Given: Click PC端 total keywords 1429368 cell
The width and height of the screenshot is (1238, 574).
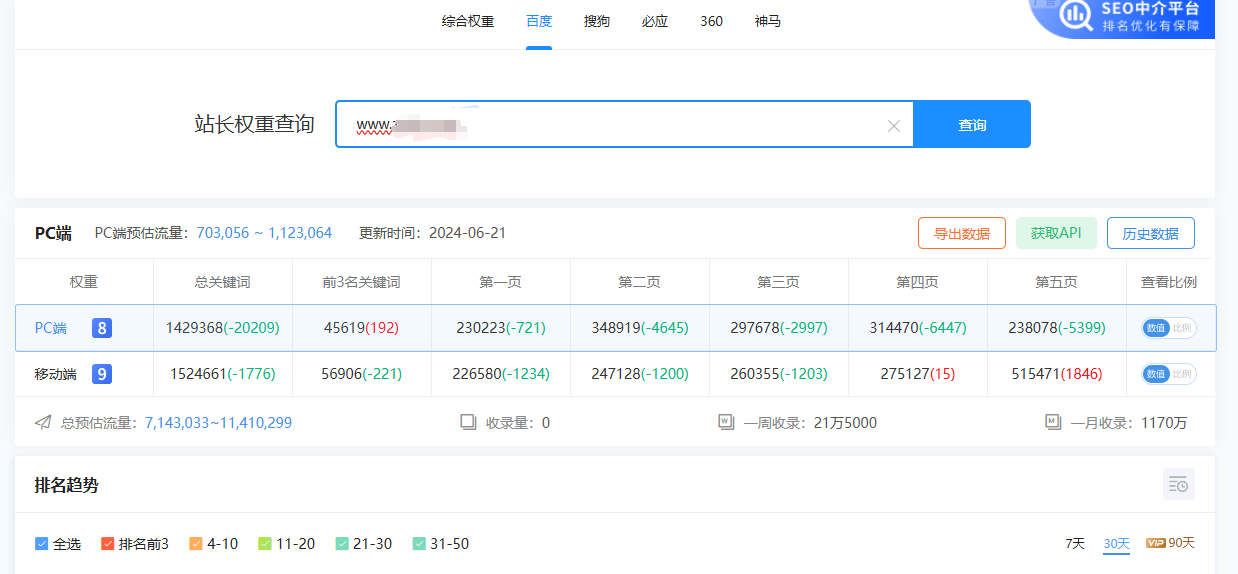Looking at the screenshot, I should coord(222,328).
